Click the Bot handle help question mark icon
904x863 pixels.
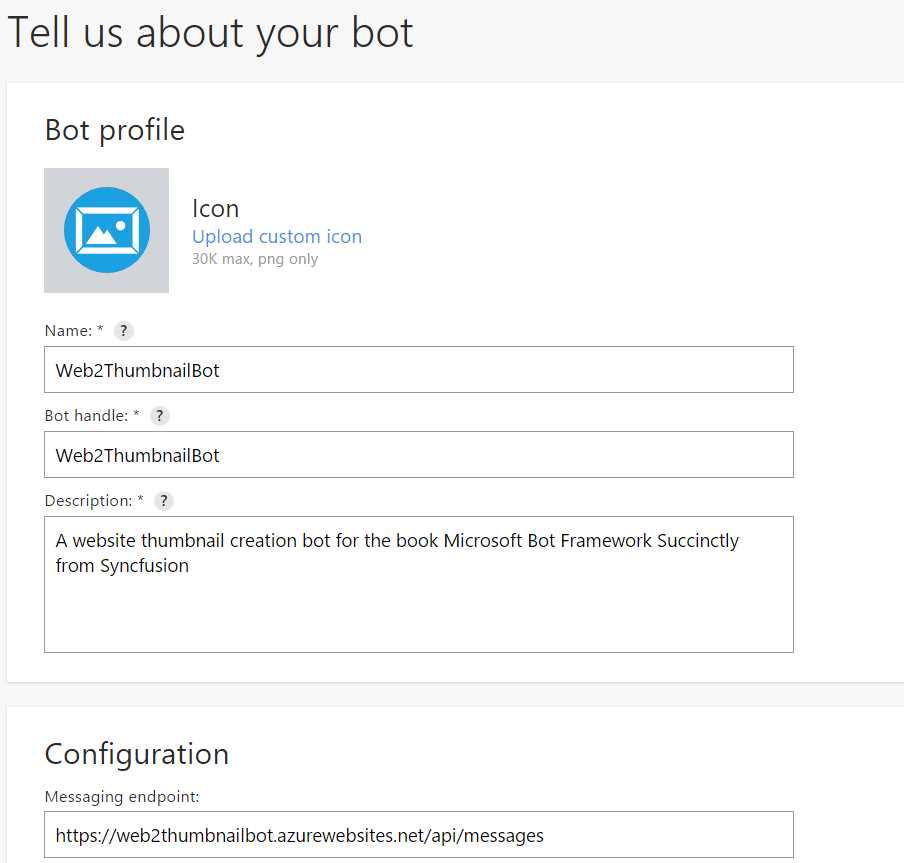click(159, 415)
